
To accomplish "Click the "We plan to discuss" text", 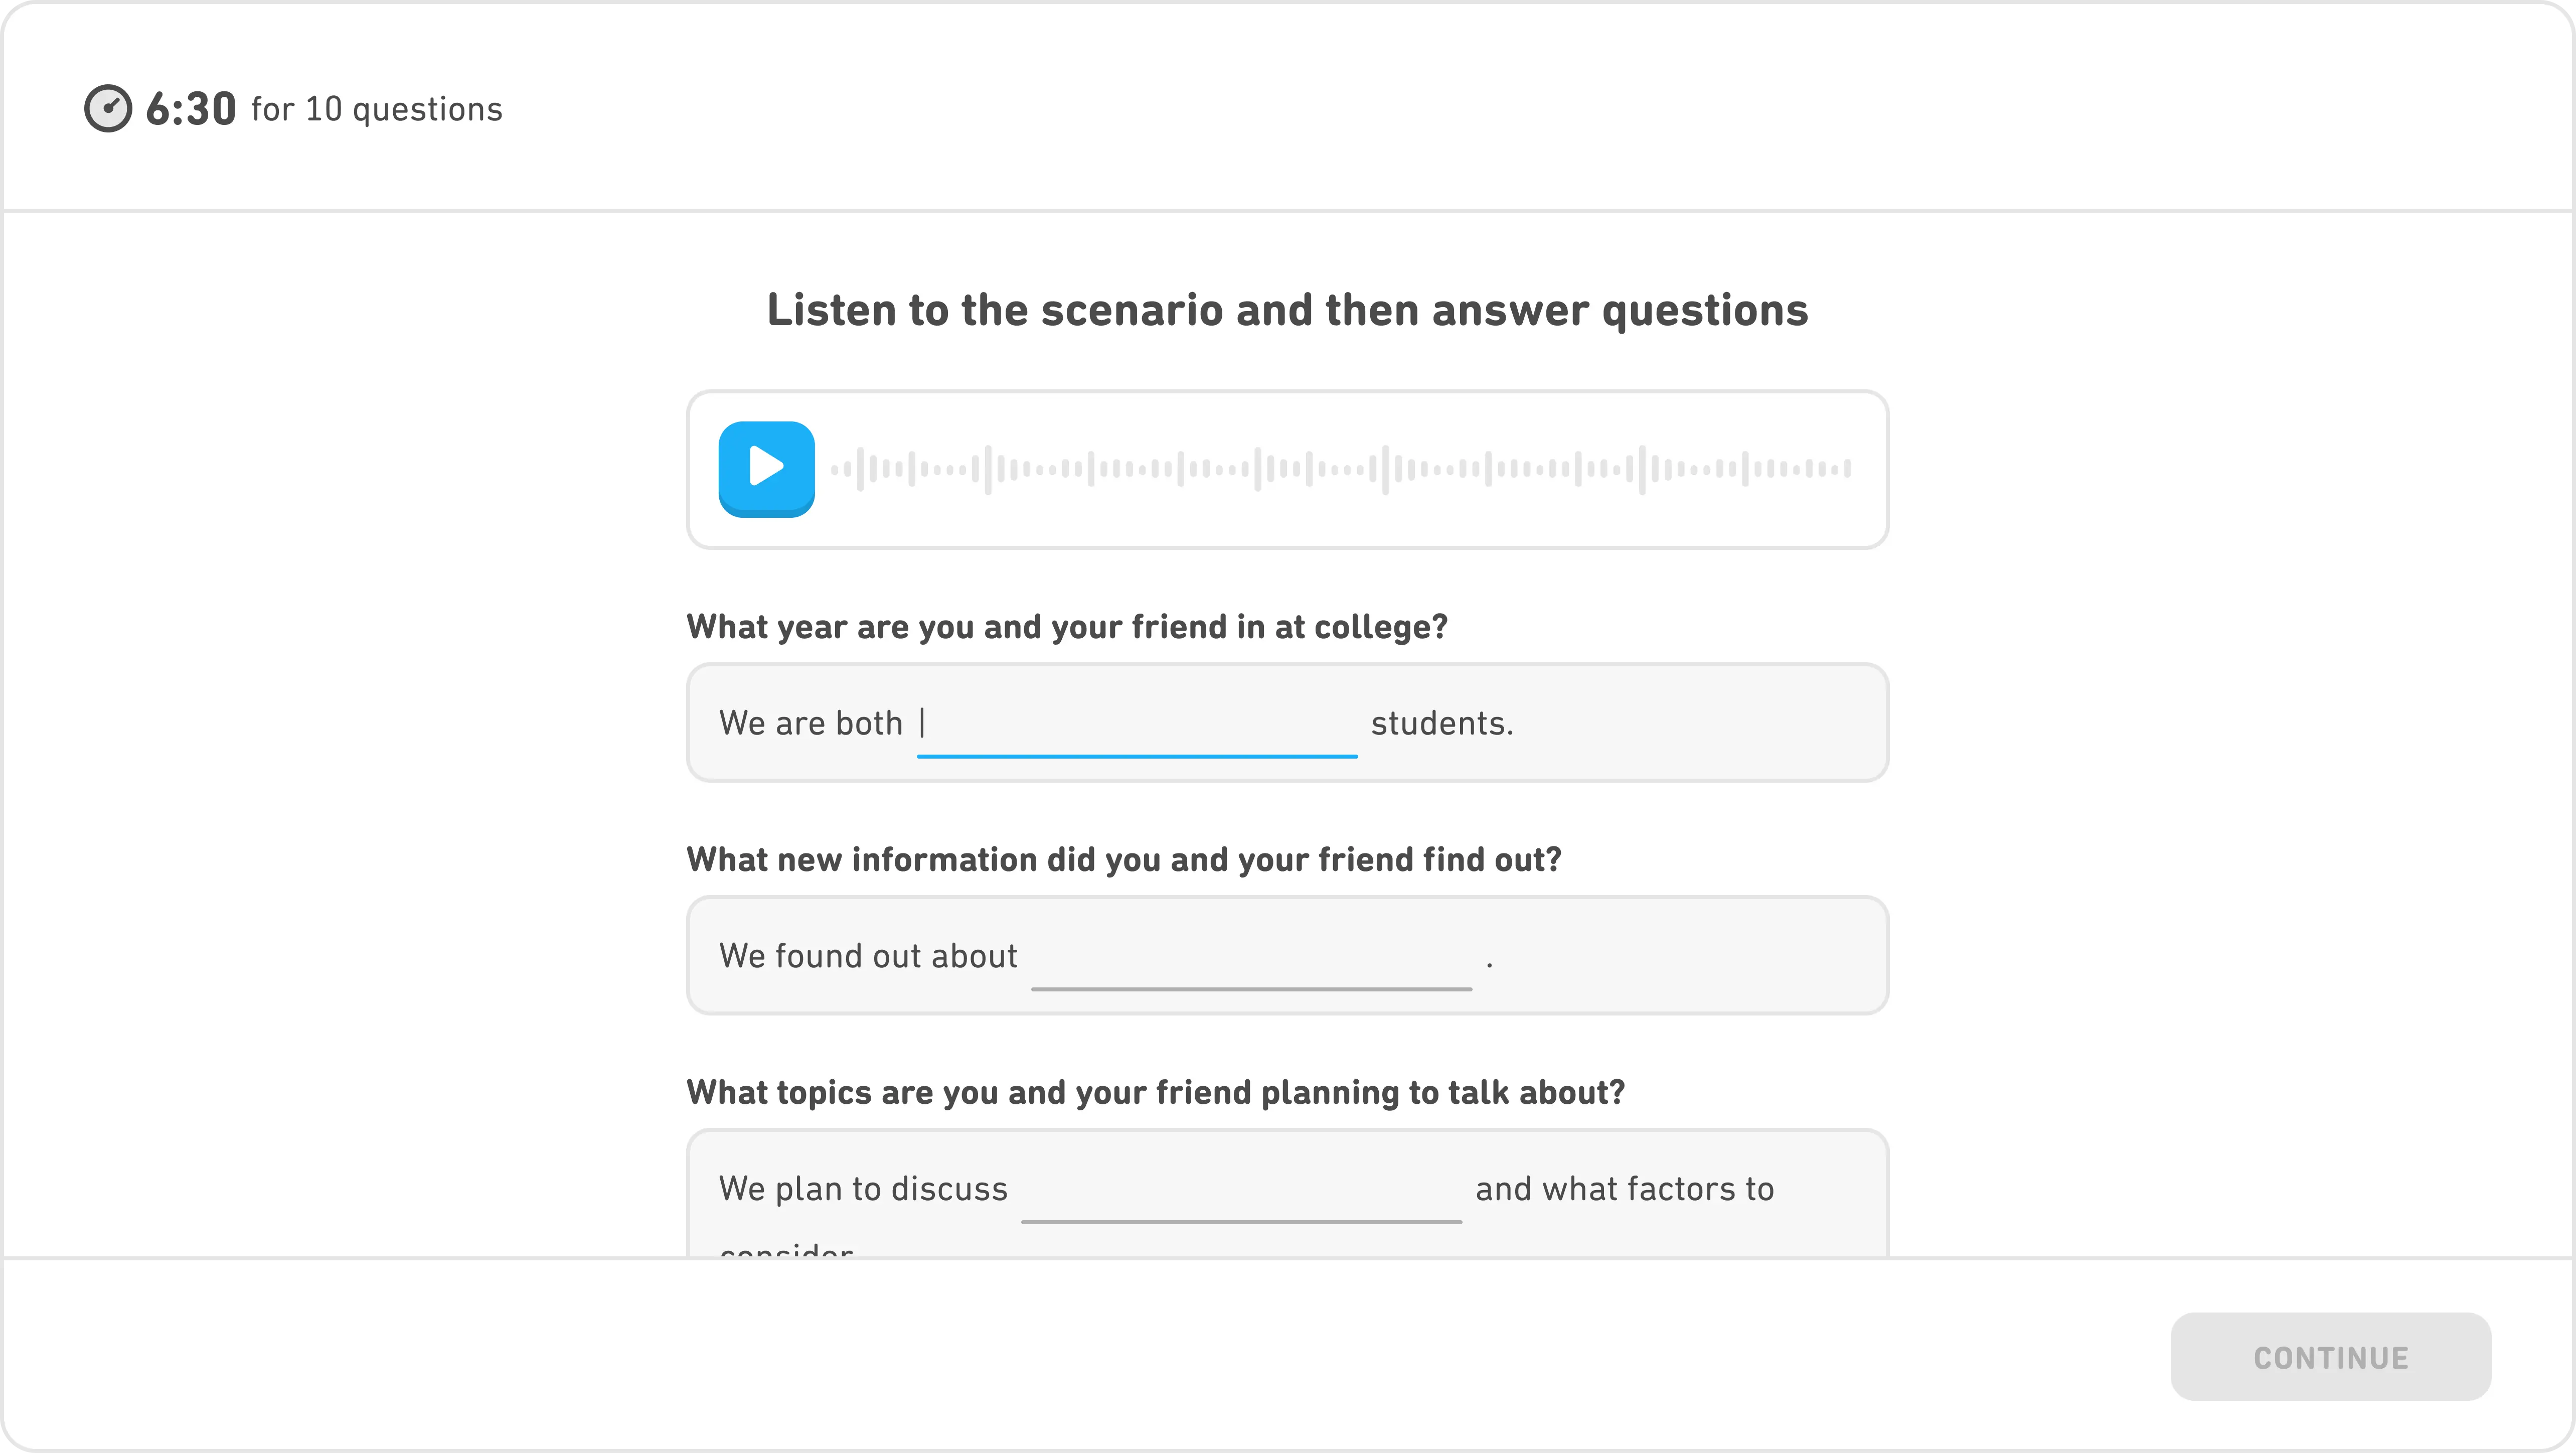I will [863, 1190].
